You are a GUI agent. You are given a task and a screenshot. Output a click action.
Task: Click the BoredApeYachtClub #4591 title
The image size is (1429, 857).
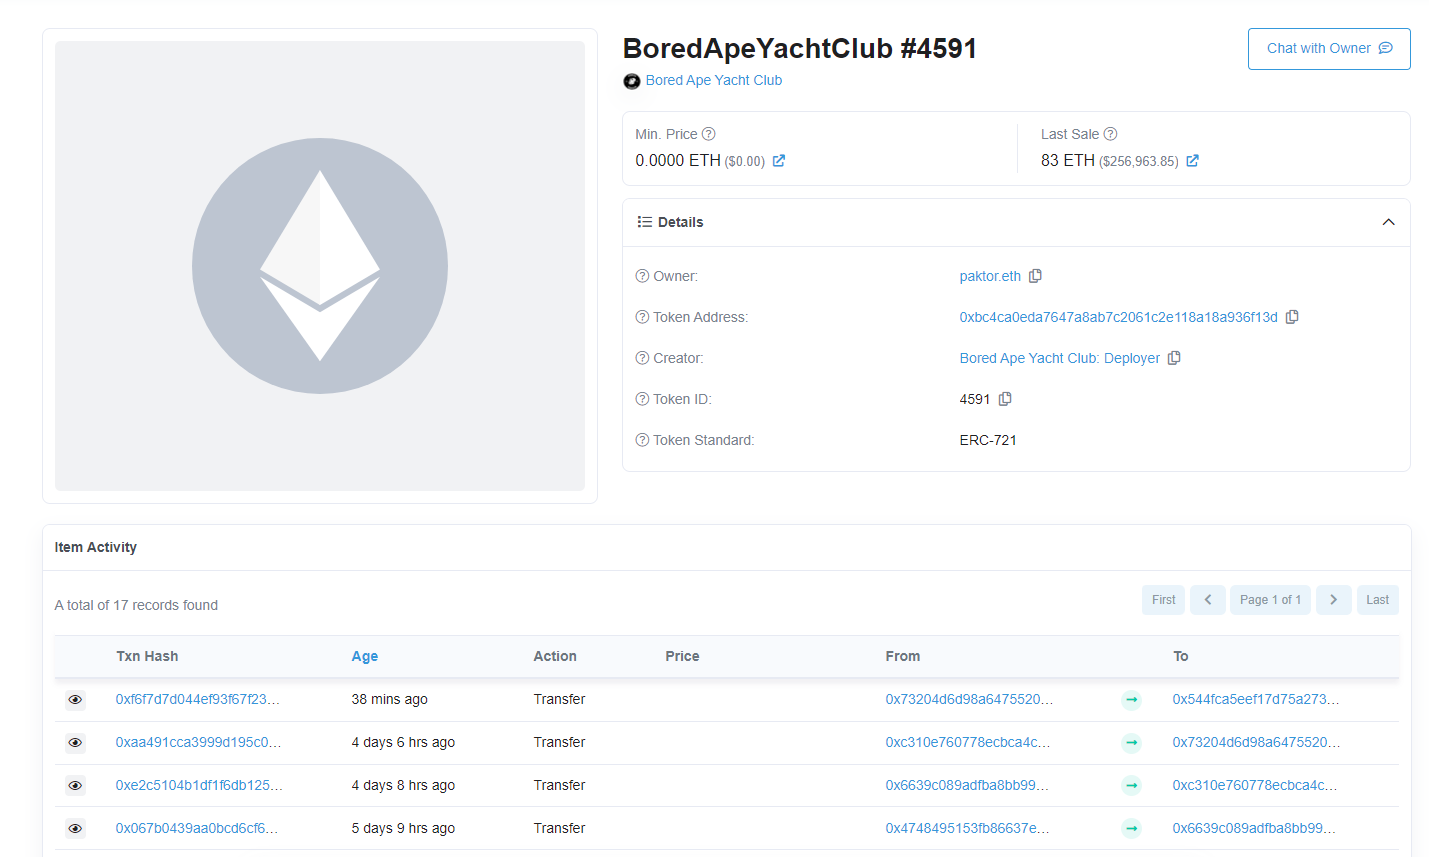coord(799,48)
